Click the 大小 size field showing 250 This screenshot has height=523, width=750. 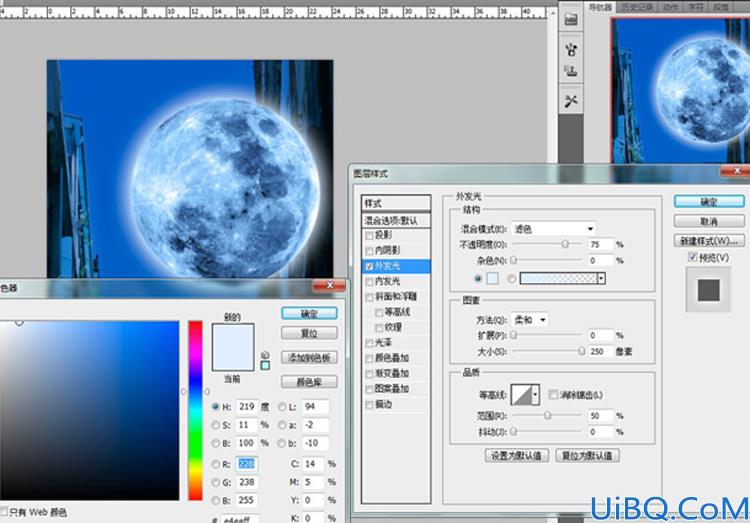(x=600, y=351)
